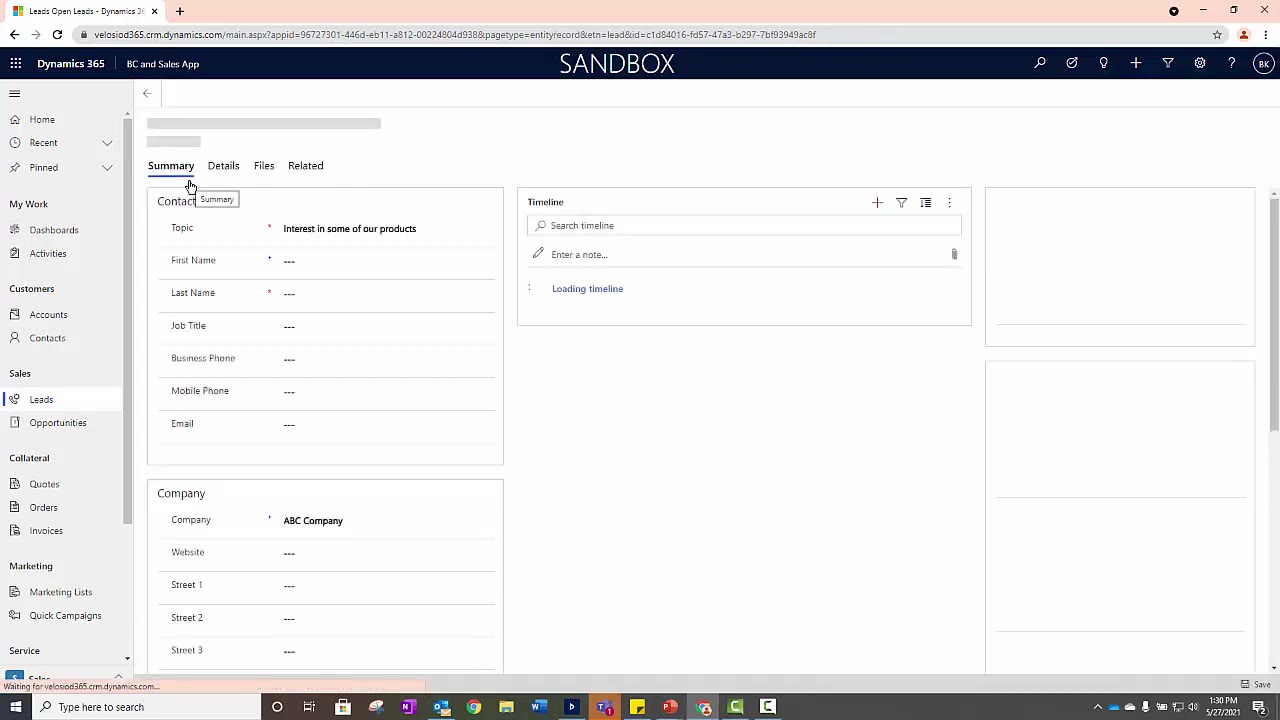The height and width of the screenshot is (720, 1280).
Task: Open the Help question mark icon
Action: coord(1232,63)
